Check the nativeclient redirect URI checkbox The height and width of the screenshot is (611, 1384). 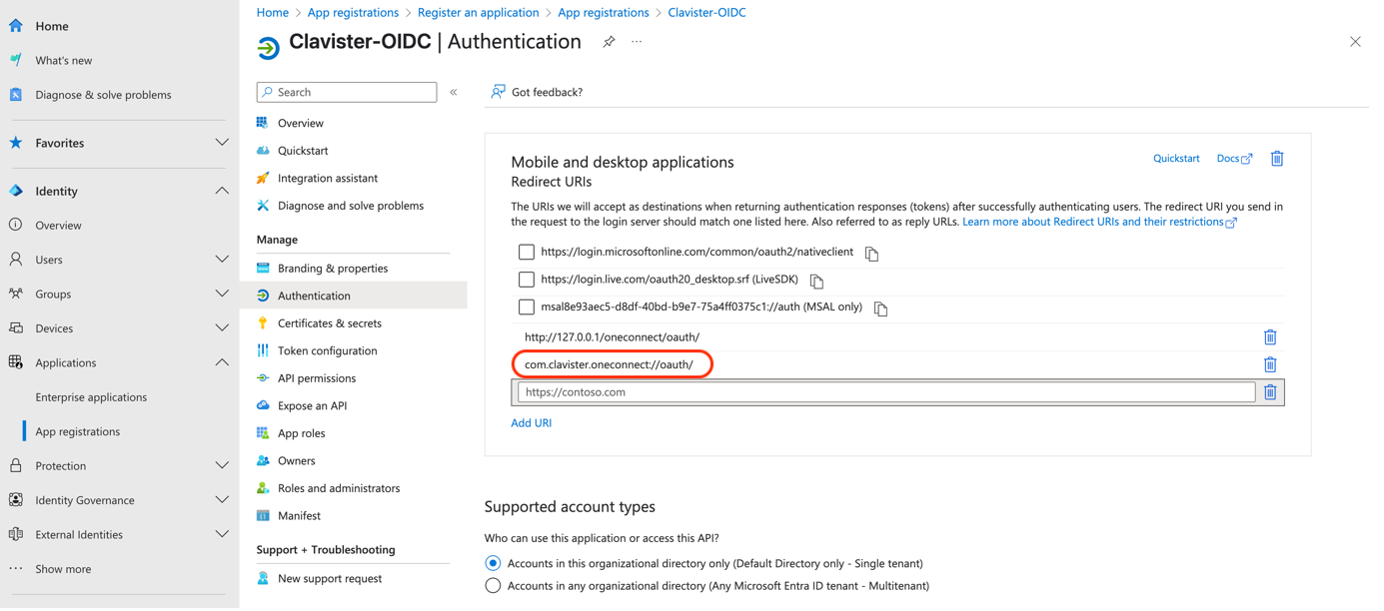pos(526,252)
